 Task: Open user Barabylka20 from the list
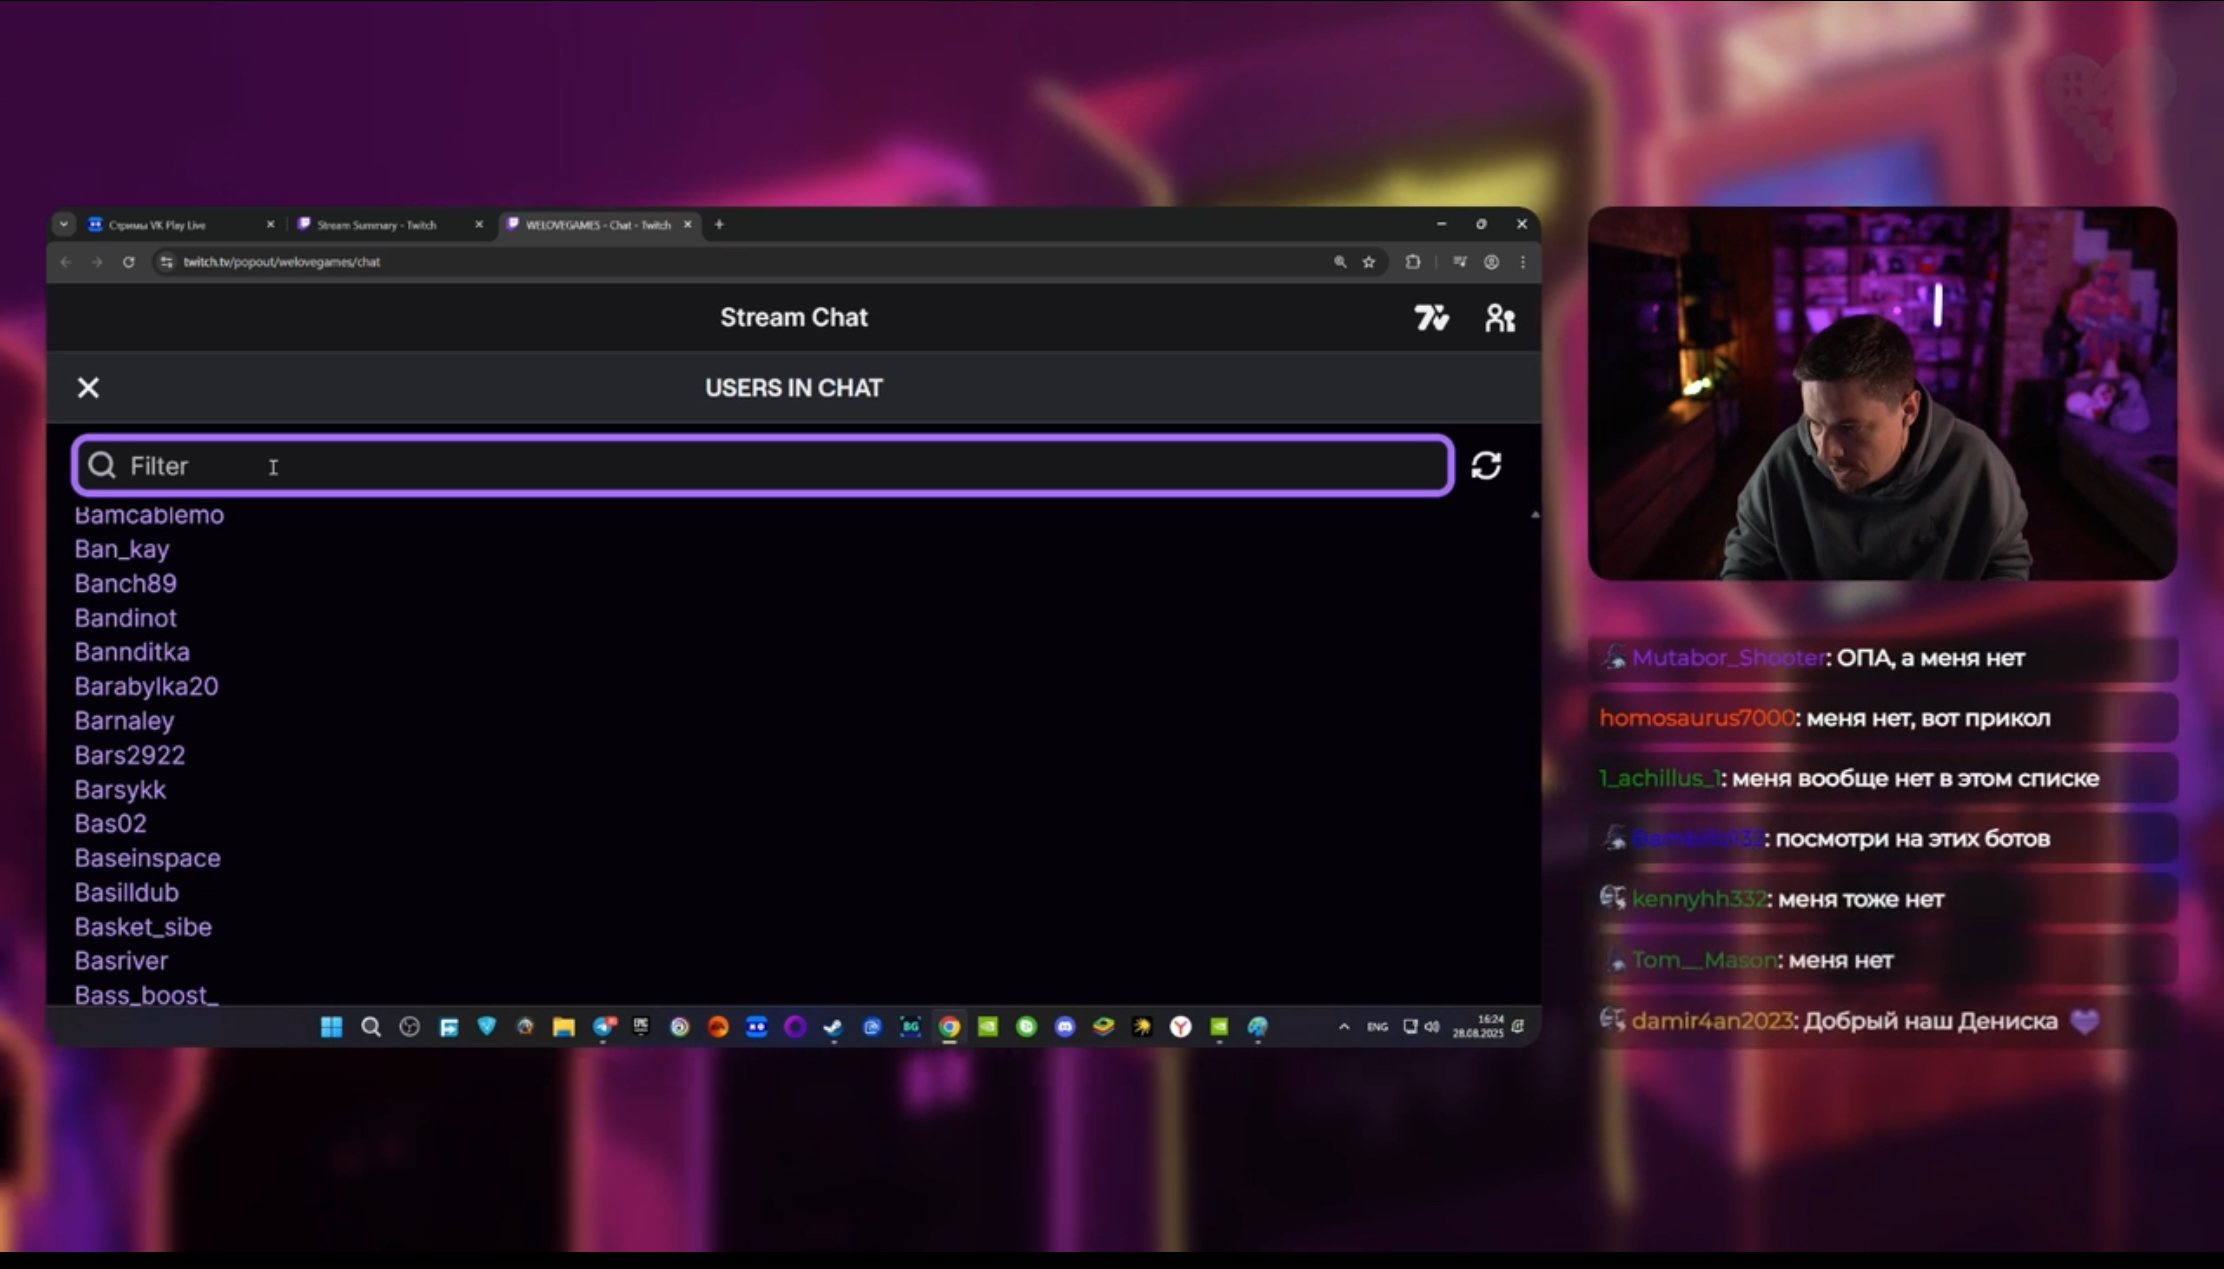tap(146, 687)
